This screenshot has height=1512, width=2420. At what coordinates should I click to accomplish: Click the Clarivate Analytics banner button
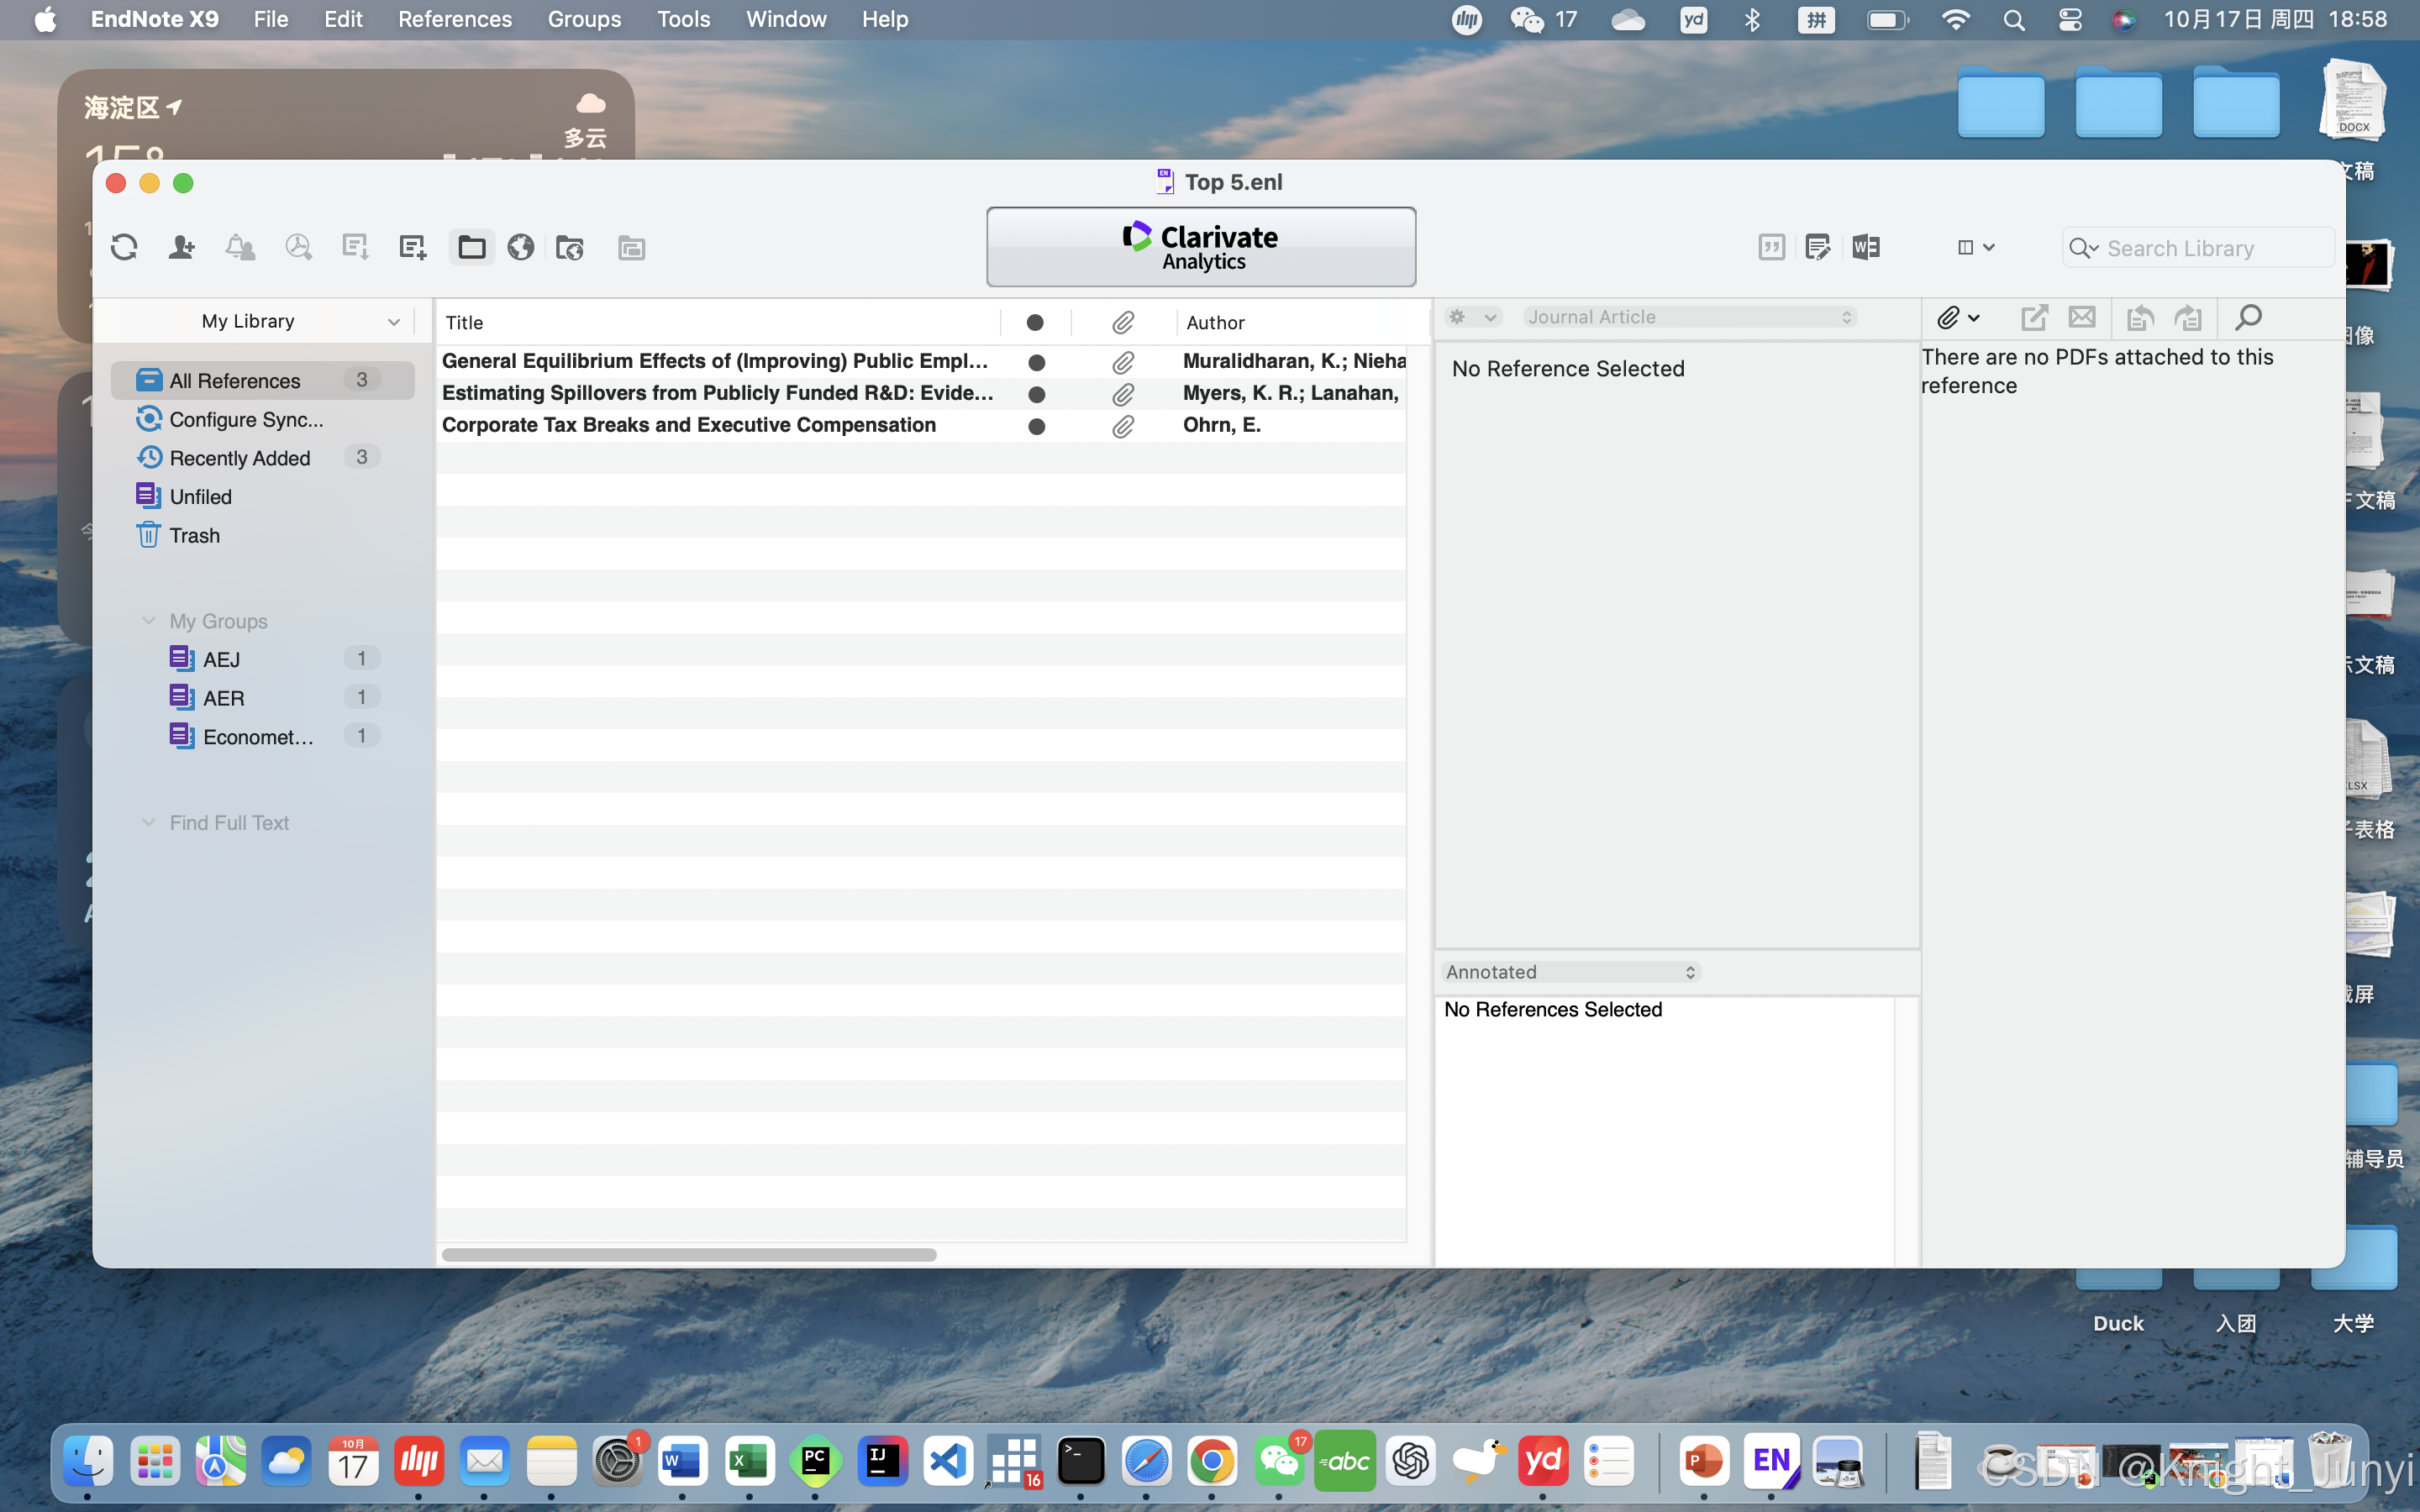pos(1200,247)
